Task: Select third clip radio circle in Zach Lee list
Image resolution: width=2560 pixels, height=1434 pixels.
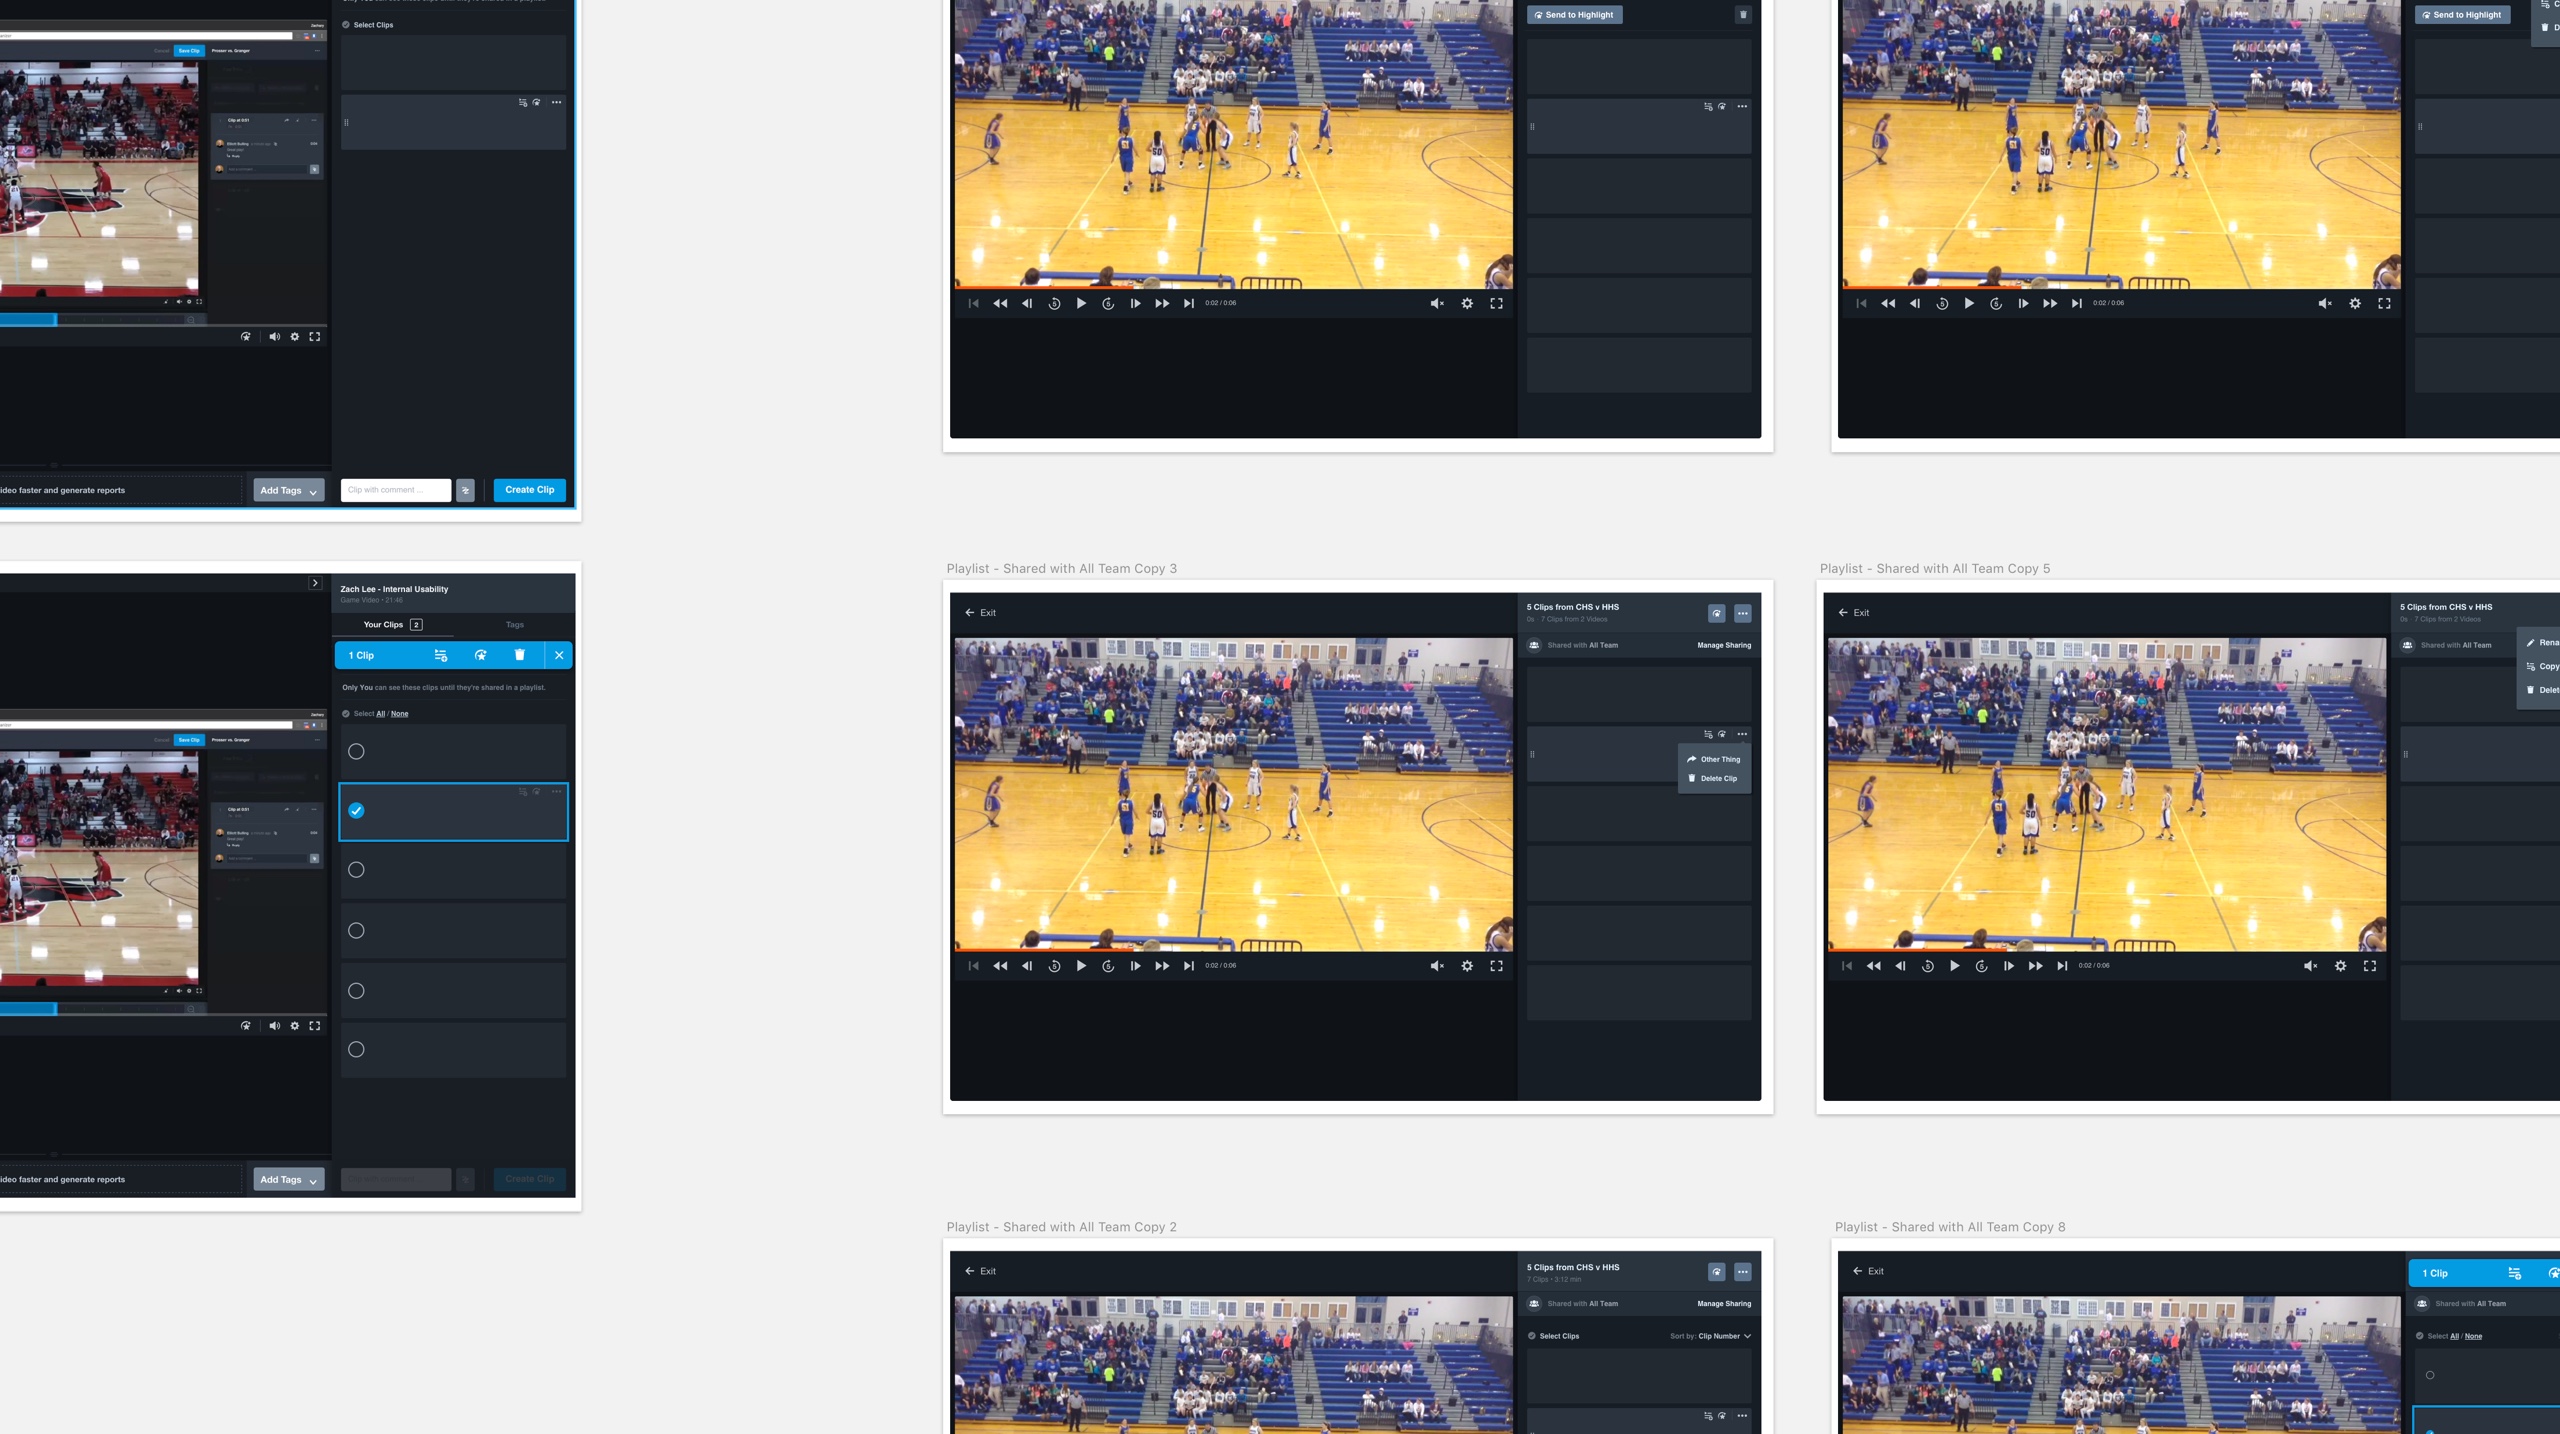Action: (x=356, y=870)
